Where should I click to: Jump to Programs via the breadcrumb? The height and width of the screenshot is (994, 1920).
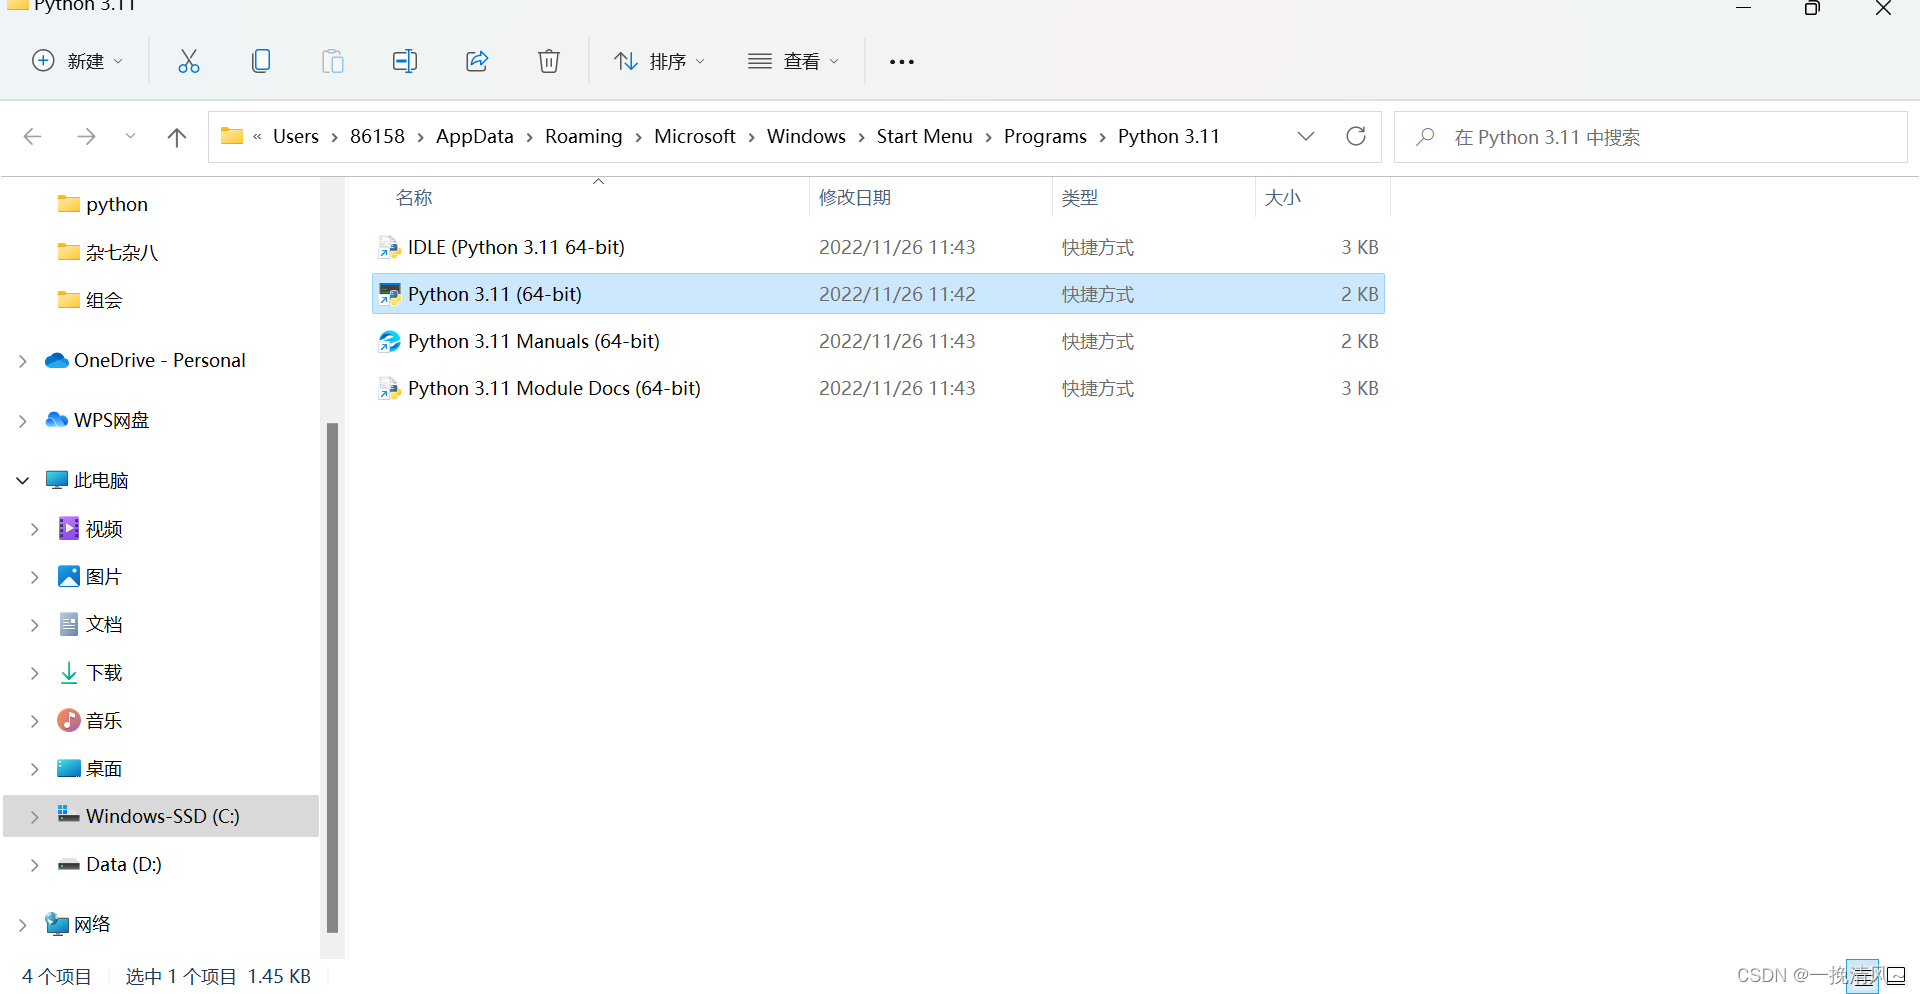pyautogui.click(x=1044, y=136)
